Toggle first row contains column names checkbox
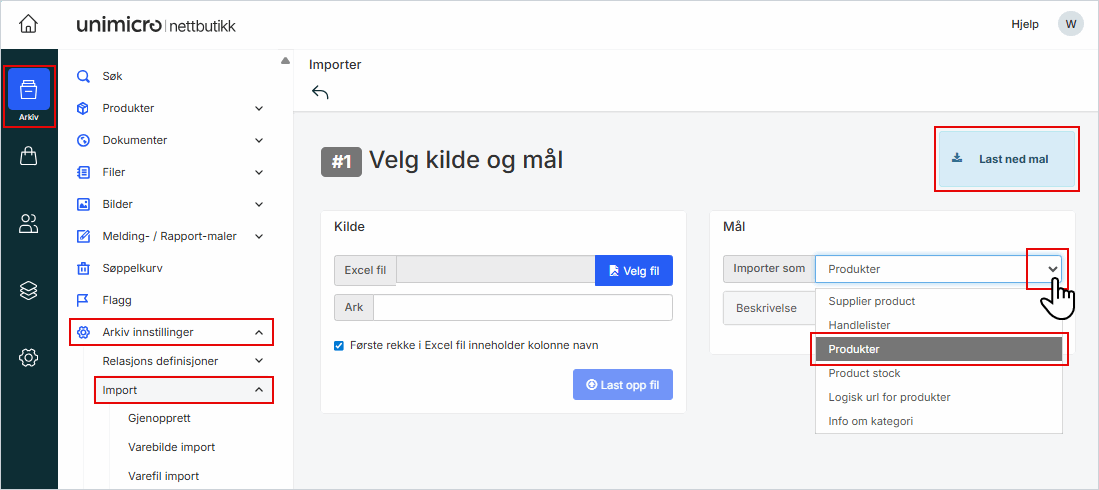The width and height of the screenshot is (1099, 490). pyautogui.click(x=340, y=346)
